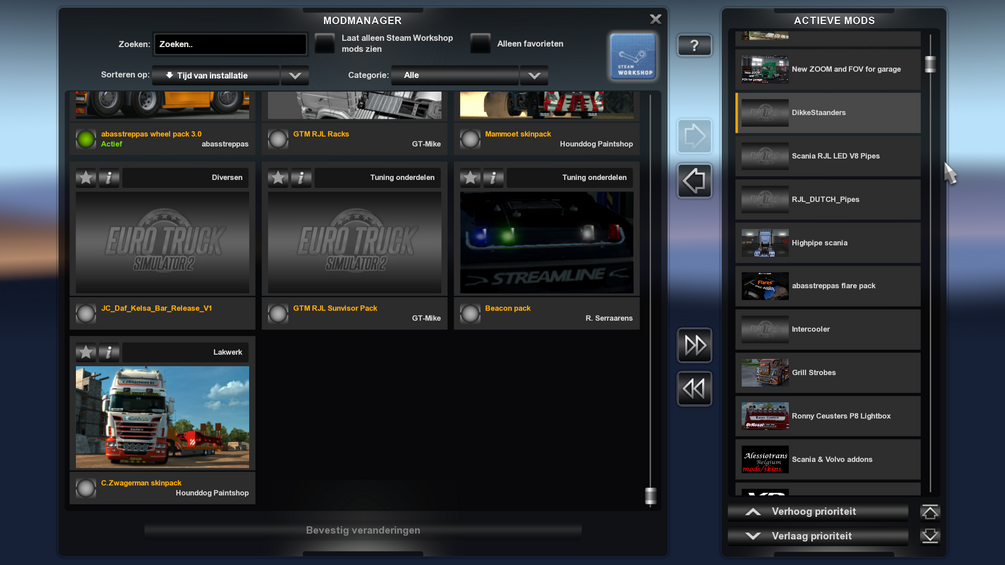Enable Alleen favorieten checkbox
This screenshot has width=1005, height=565.
[481, 44]
